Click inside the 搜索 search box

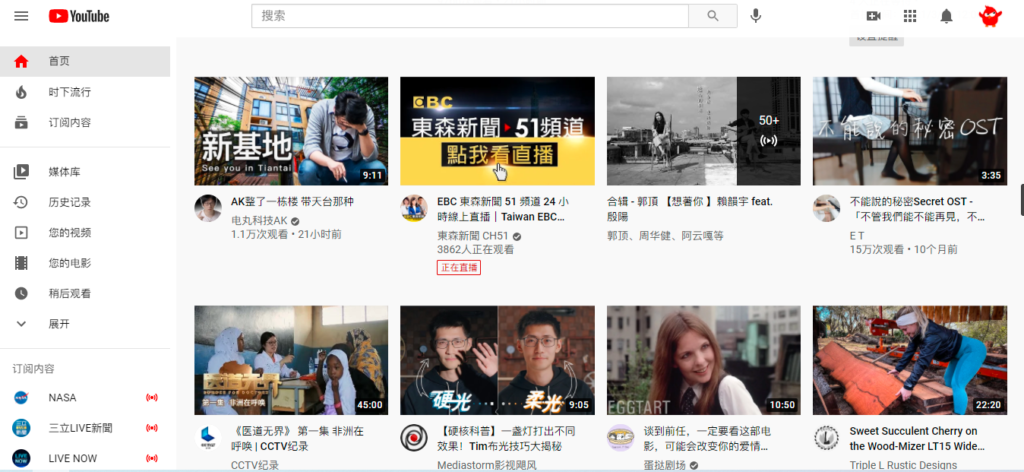click(x=470, y=16)
